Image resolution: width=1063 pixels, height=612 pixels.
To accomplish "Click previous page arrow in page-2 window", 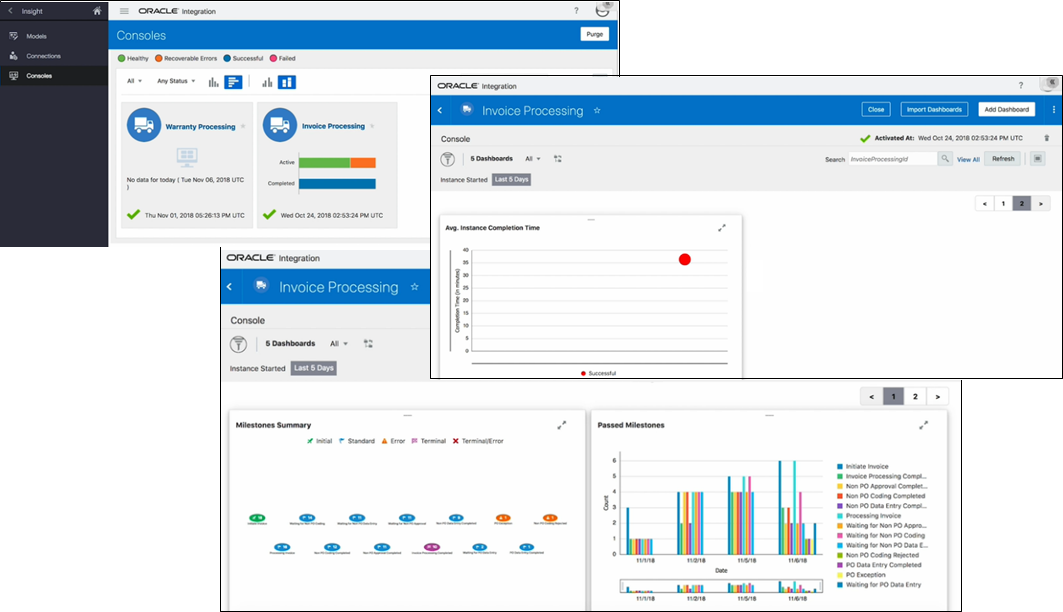I will [x=984, y=203].
